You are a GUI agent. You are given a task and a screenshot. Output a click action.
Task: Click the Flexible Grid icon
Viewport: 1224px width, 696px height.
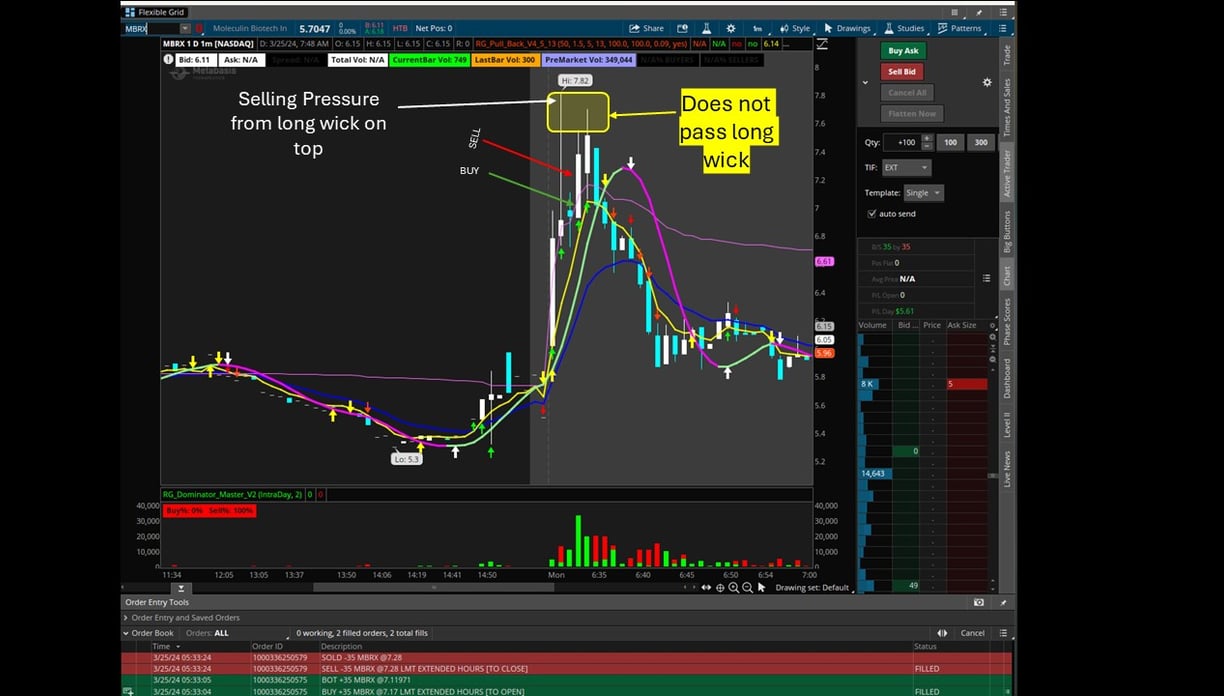[x=130, y=12]
